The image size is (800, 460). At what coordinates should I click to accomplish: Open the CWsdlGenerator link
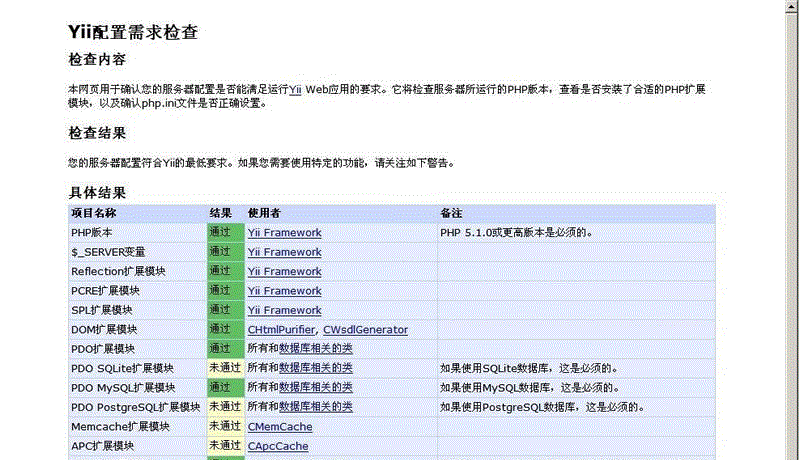coord(365,329)
